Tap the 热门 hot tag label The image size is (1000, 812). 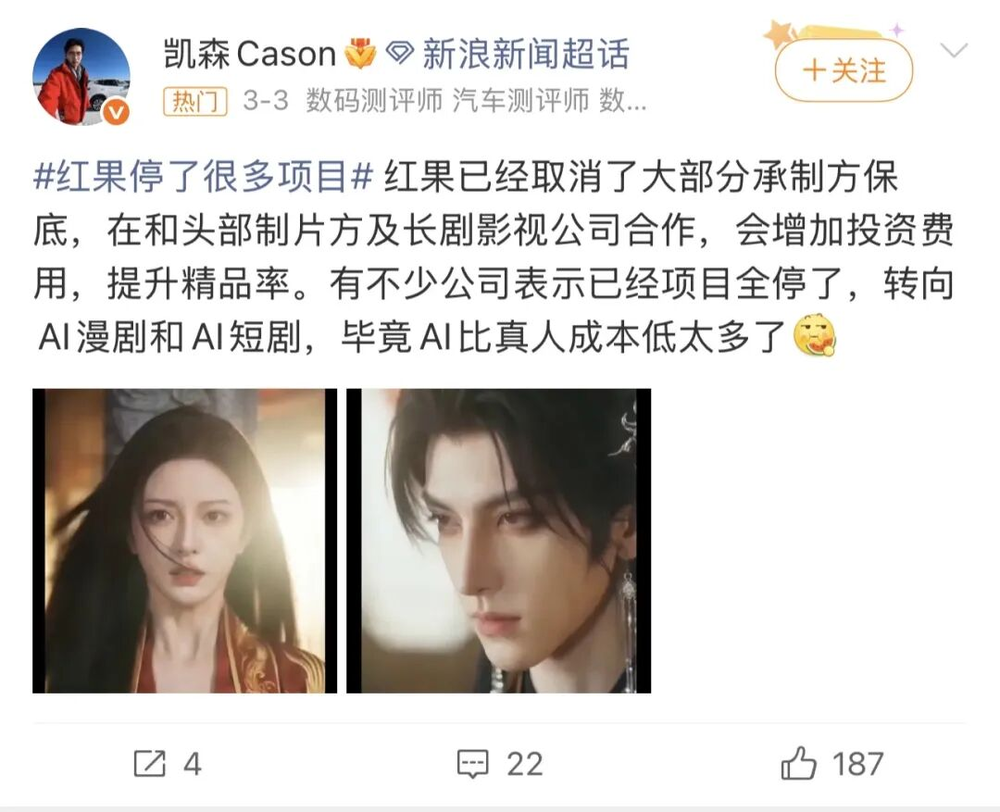tap(195, 101)
